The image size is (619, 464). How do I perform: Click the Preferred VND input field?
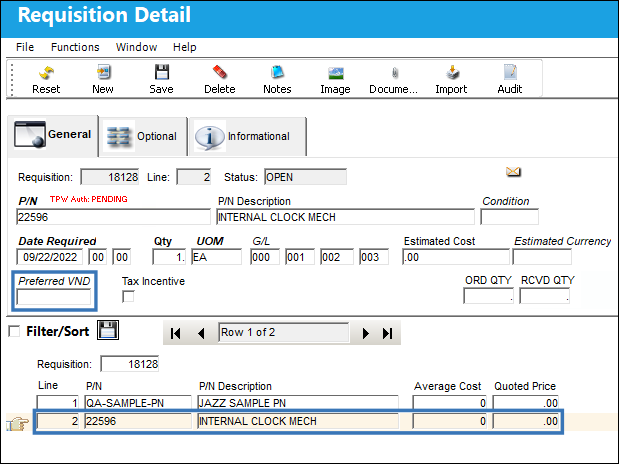pos(54,297)
